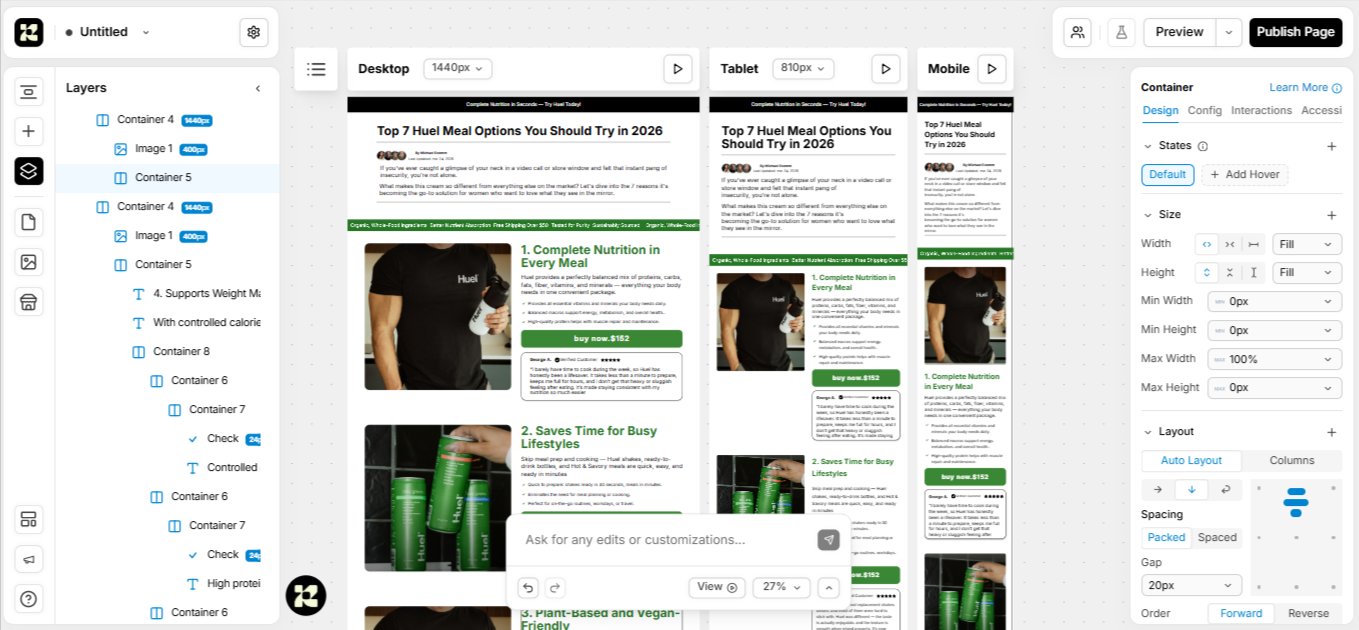Set Height to the first fit-mode icon
The height and width of the screenshot is (630, 1359).
(x=1206, y=272)
